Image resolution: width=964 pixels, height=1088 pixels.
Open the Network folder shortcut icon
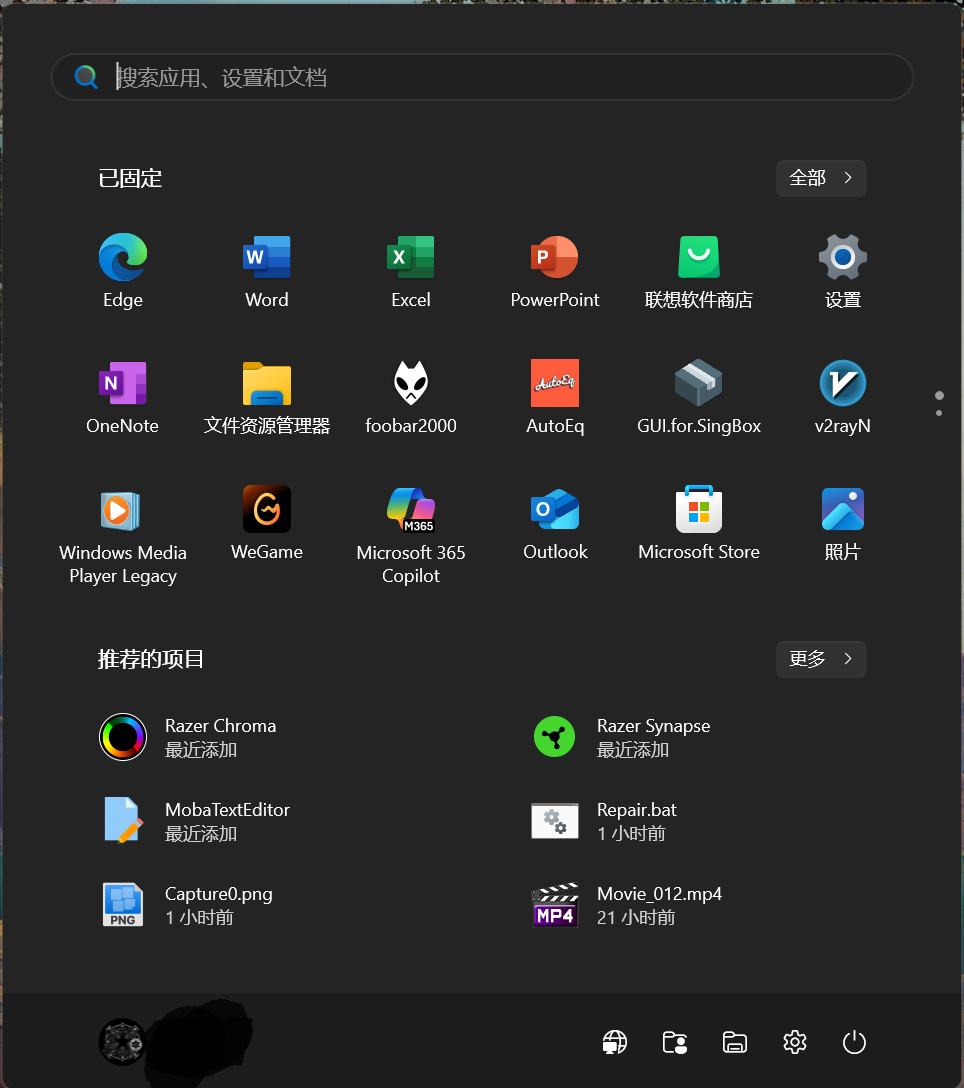[x=615, y=1042]
